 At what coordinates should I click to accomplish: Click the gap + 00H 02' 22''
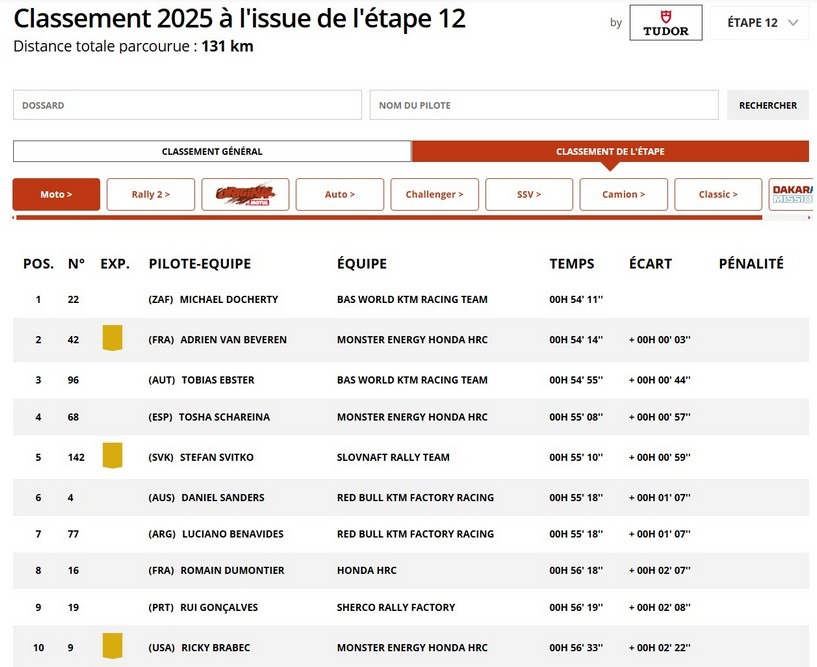coord(660,648)
